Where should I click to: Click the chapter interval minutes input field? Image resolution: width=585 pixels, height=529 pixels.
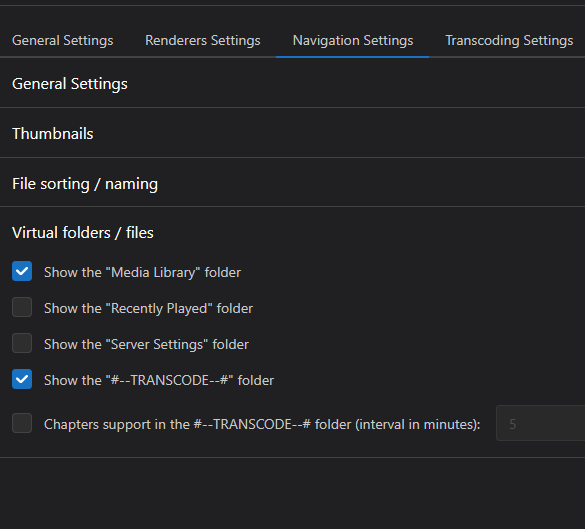[541, 423]
